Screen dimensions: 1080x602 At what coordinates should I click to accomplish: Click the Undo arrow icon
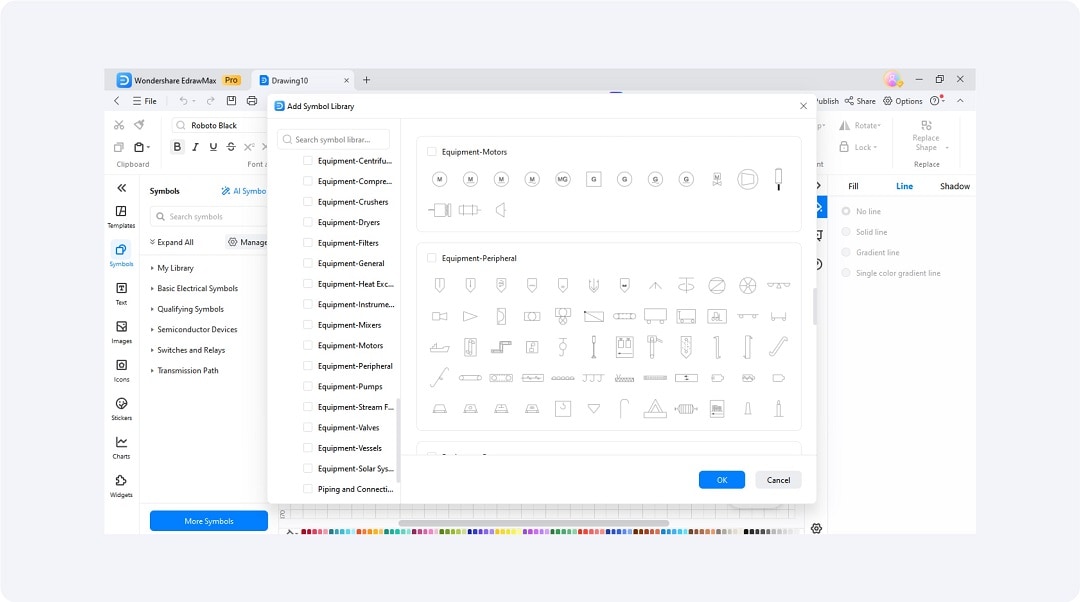[183, 101]
